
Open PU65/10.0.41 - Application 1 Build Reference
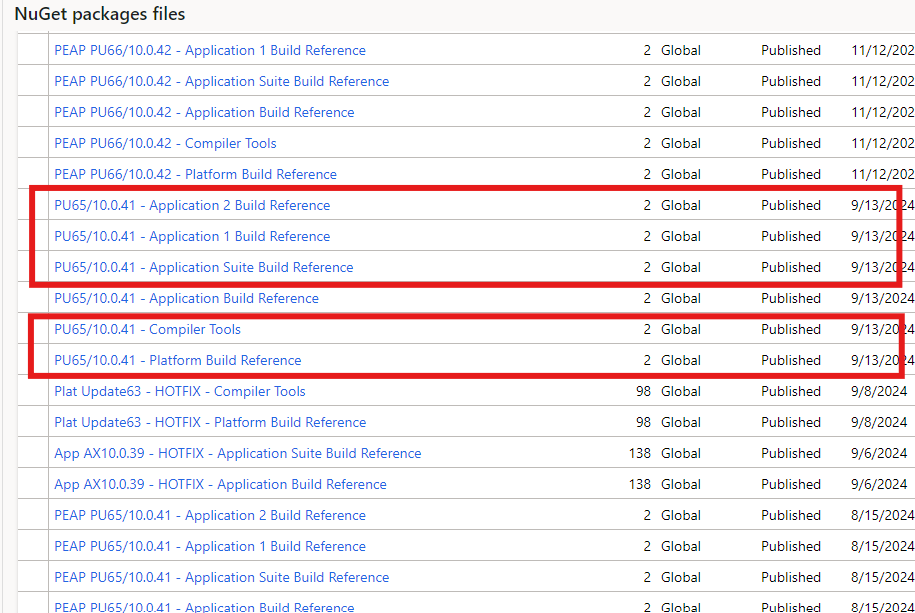pyautogui.click(x=192, y=236)
